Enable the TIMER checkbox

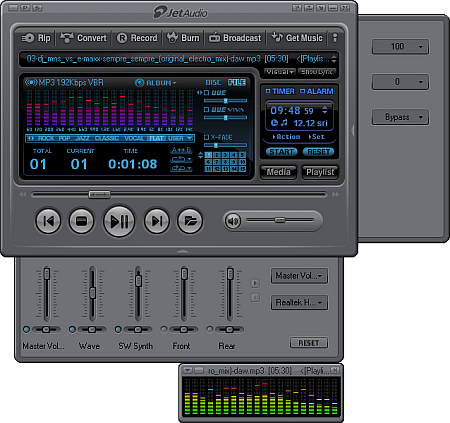click(x=268, y=91)
